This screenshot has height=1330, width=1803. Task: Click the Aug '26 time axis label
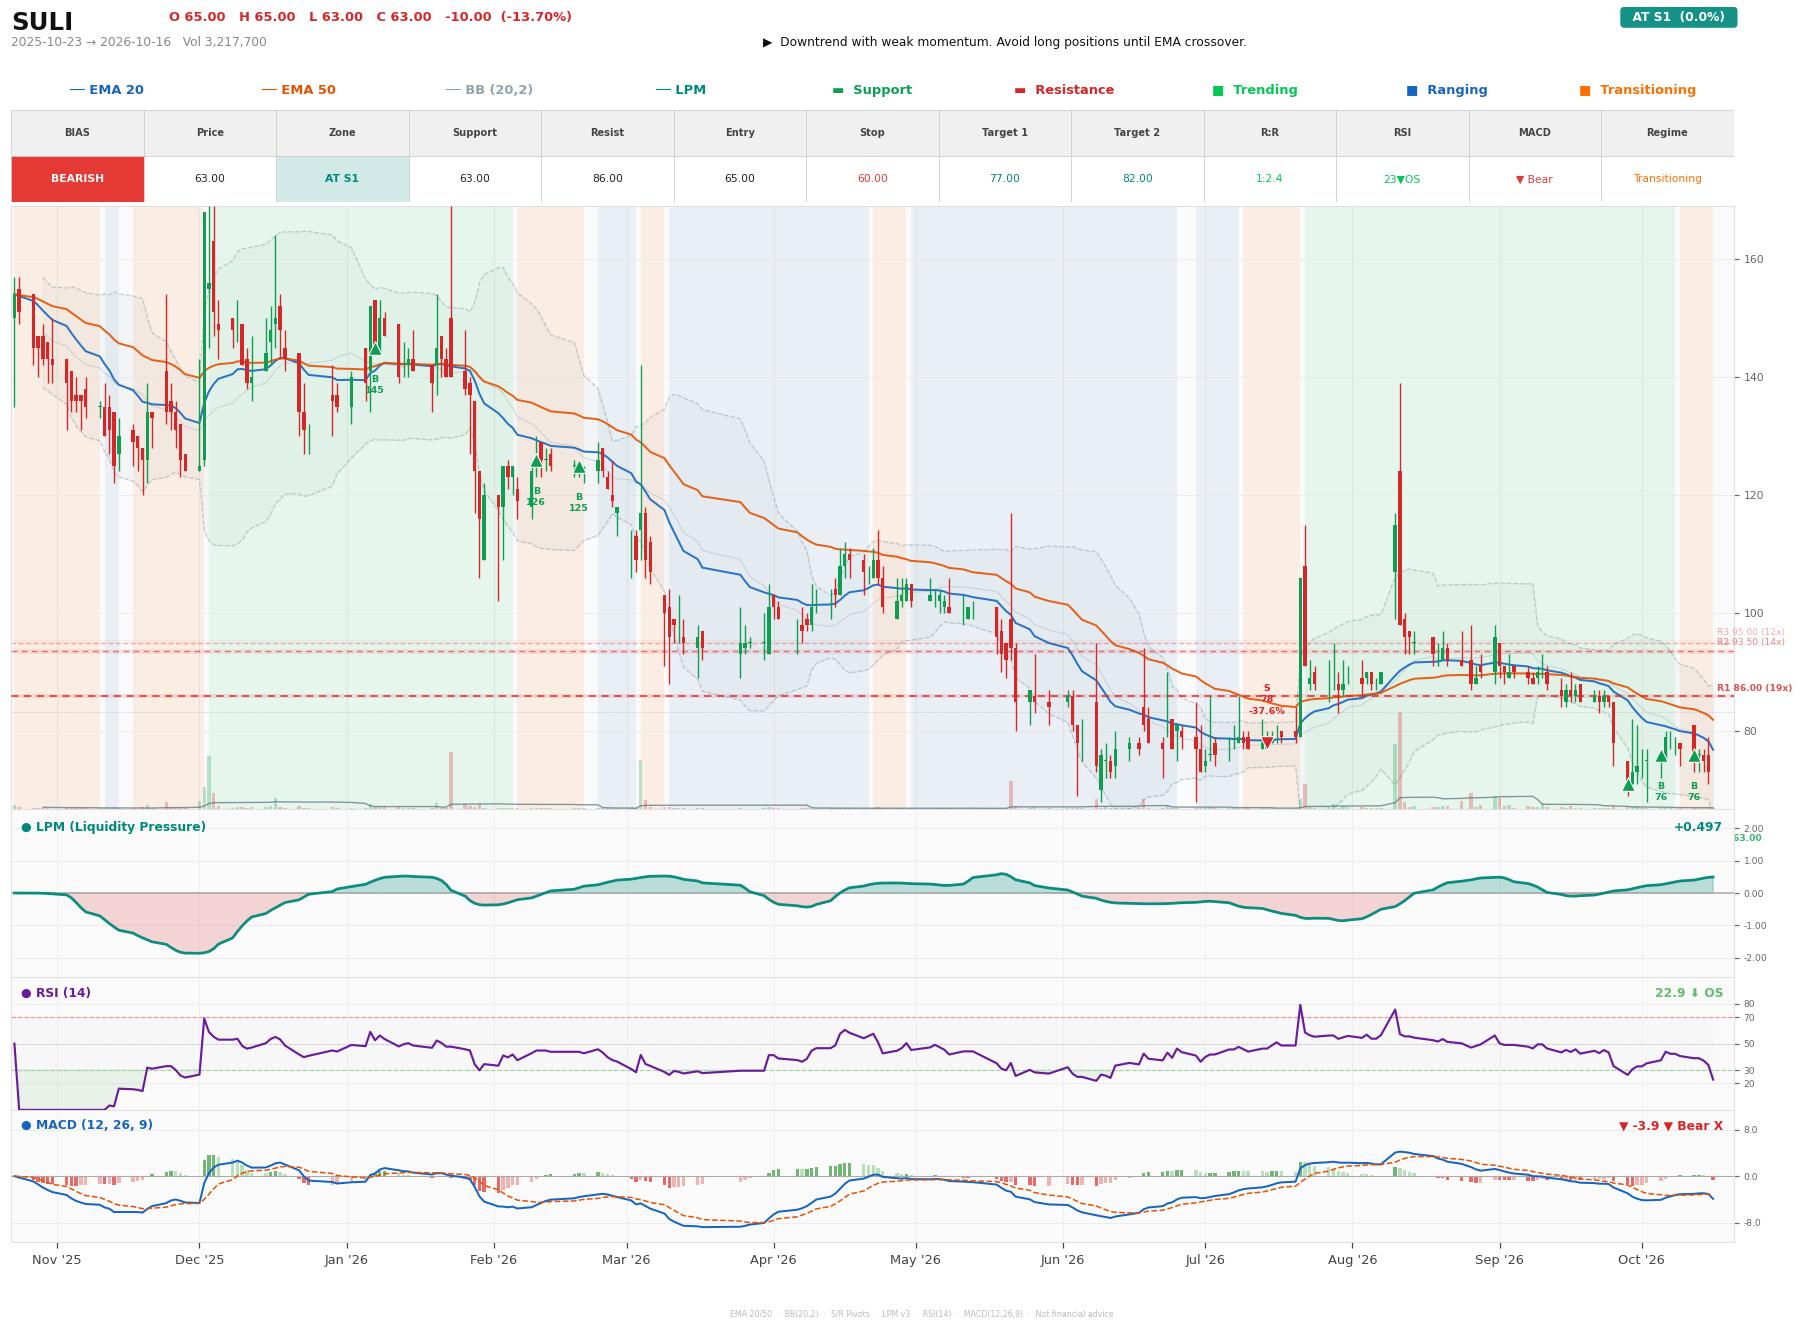tap(1352, 1260)
